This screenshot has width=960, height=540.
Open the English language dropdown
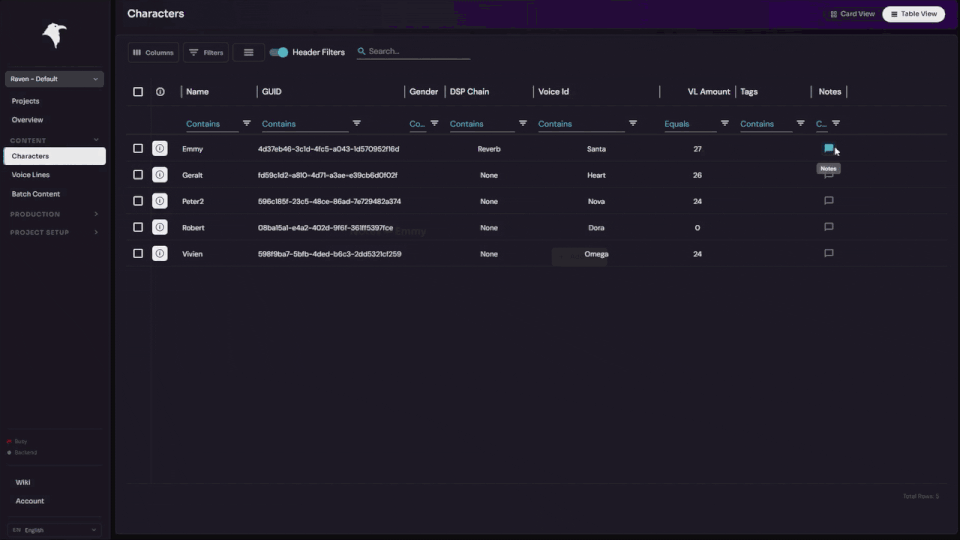(54, 530)
